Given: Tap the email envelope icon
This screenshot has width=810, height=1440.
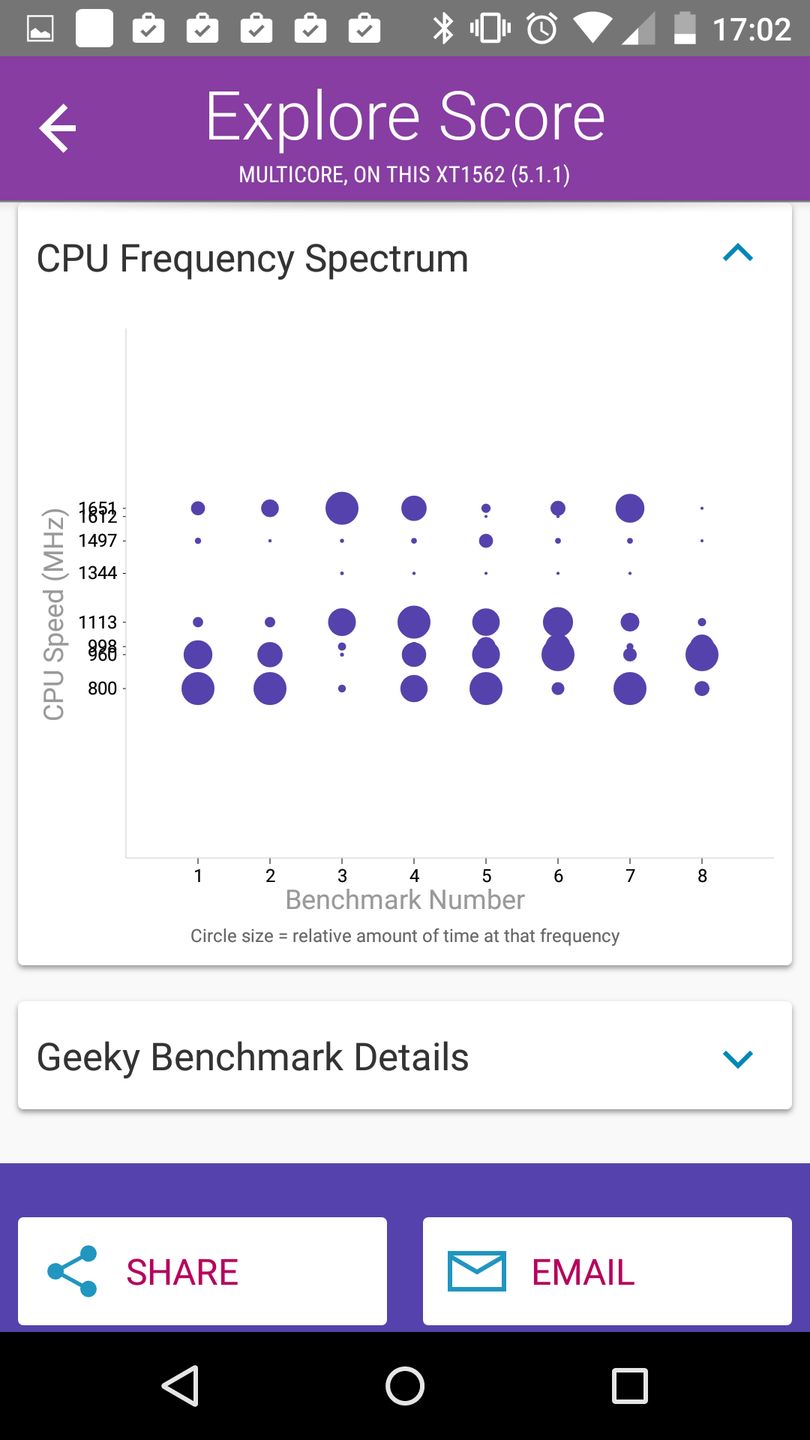Looking at the screenshot, I should [477, 1271].
